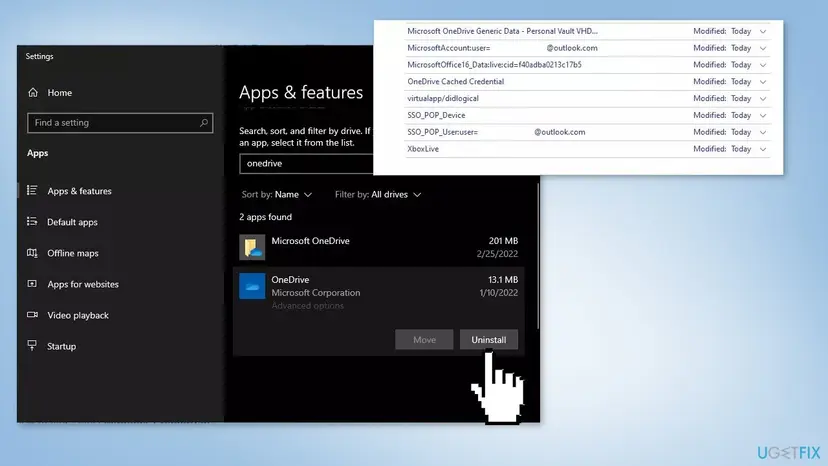
Task: Focus the Find a setting search box
Action: [x=120, y=123]
